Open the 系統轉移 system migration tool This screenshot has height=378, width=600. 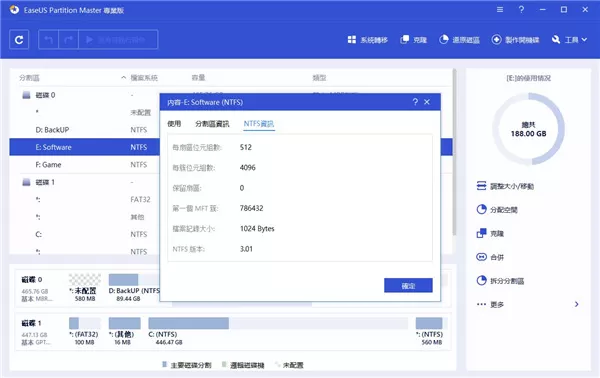pyautogui.click(x=368, y=40)
